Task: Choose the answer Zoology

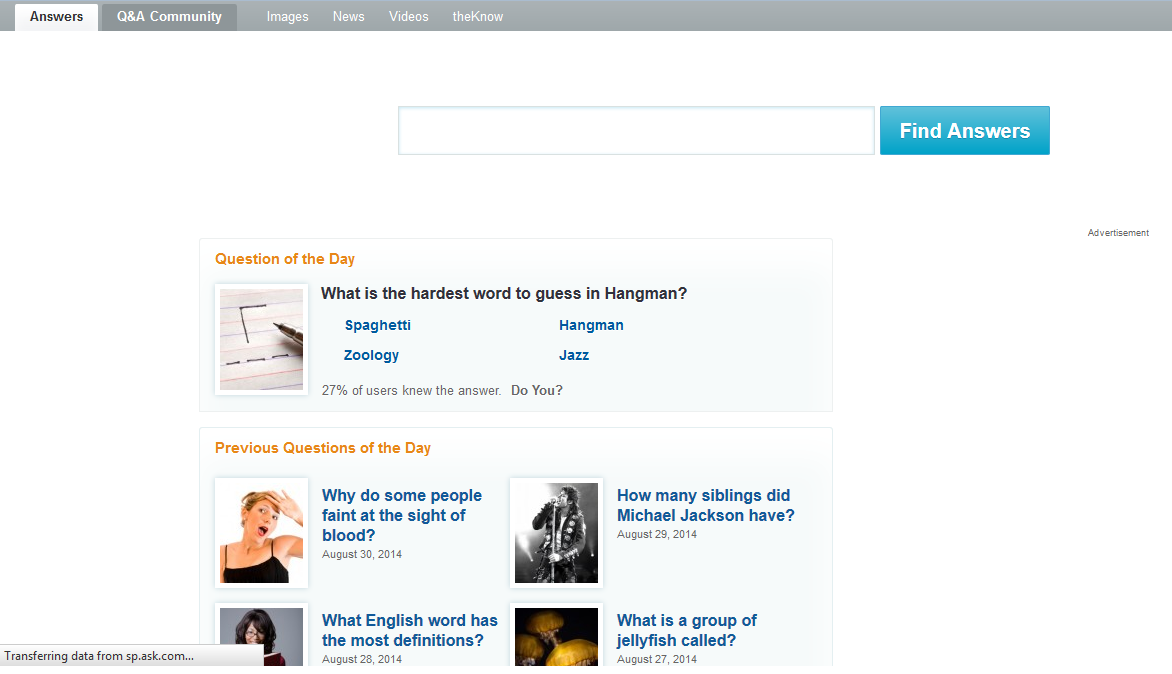Action: (371, 355)
